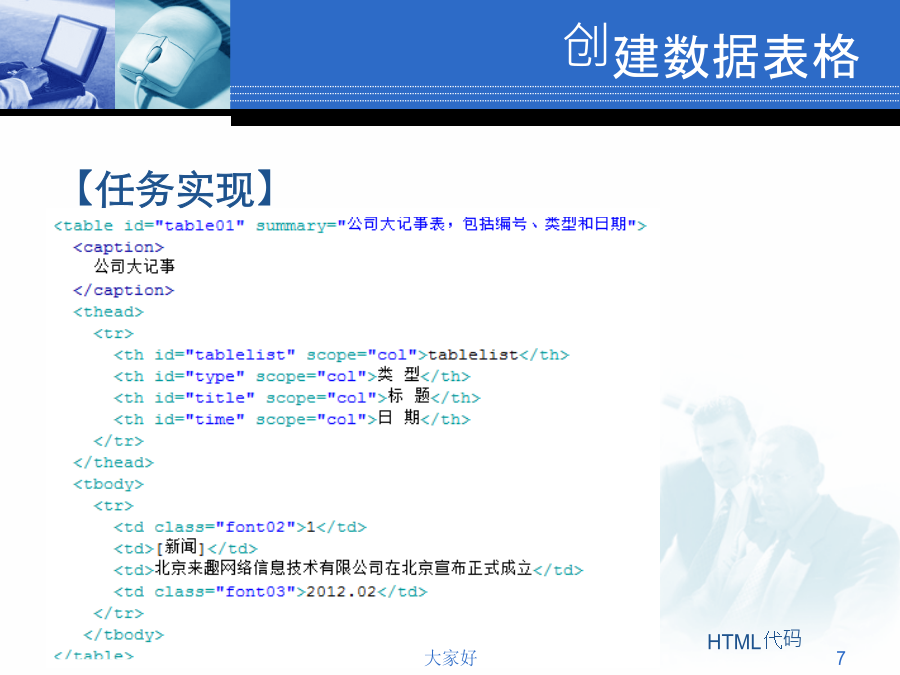Click the th id="tablelist" code line
The image size is (900, 675).
(342, 355)
